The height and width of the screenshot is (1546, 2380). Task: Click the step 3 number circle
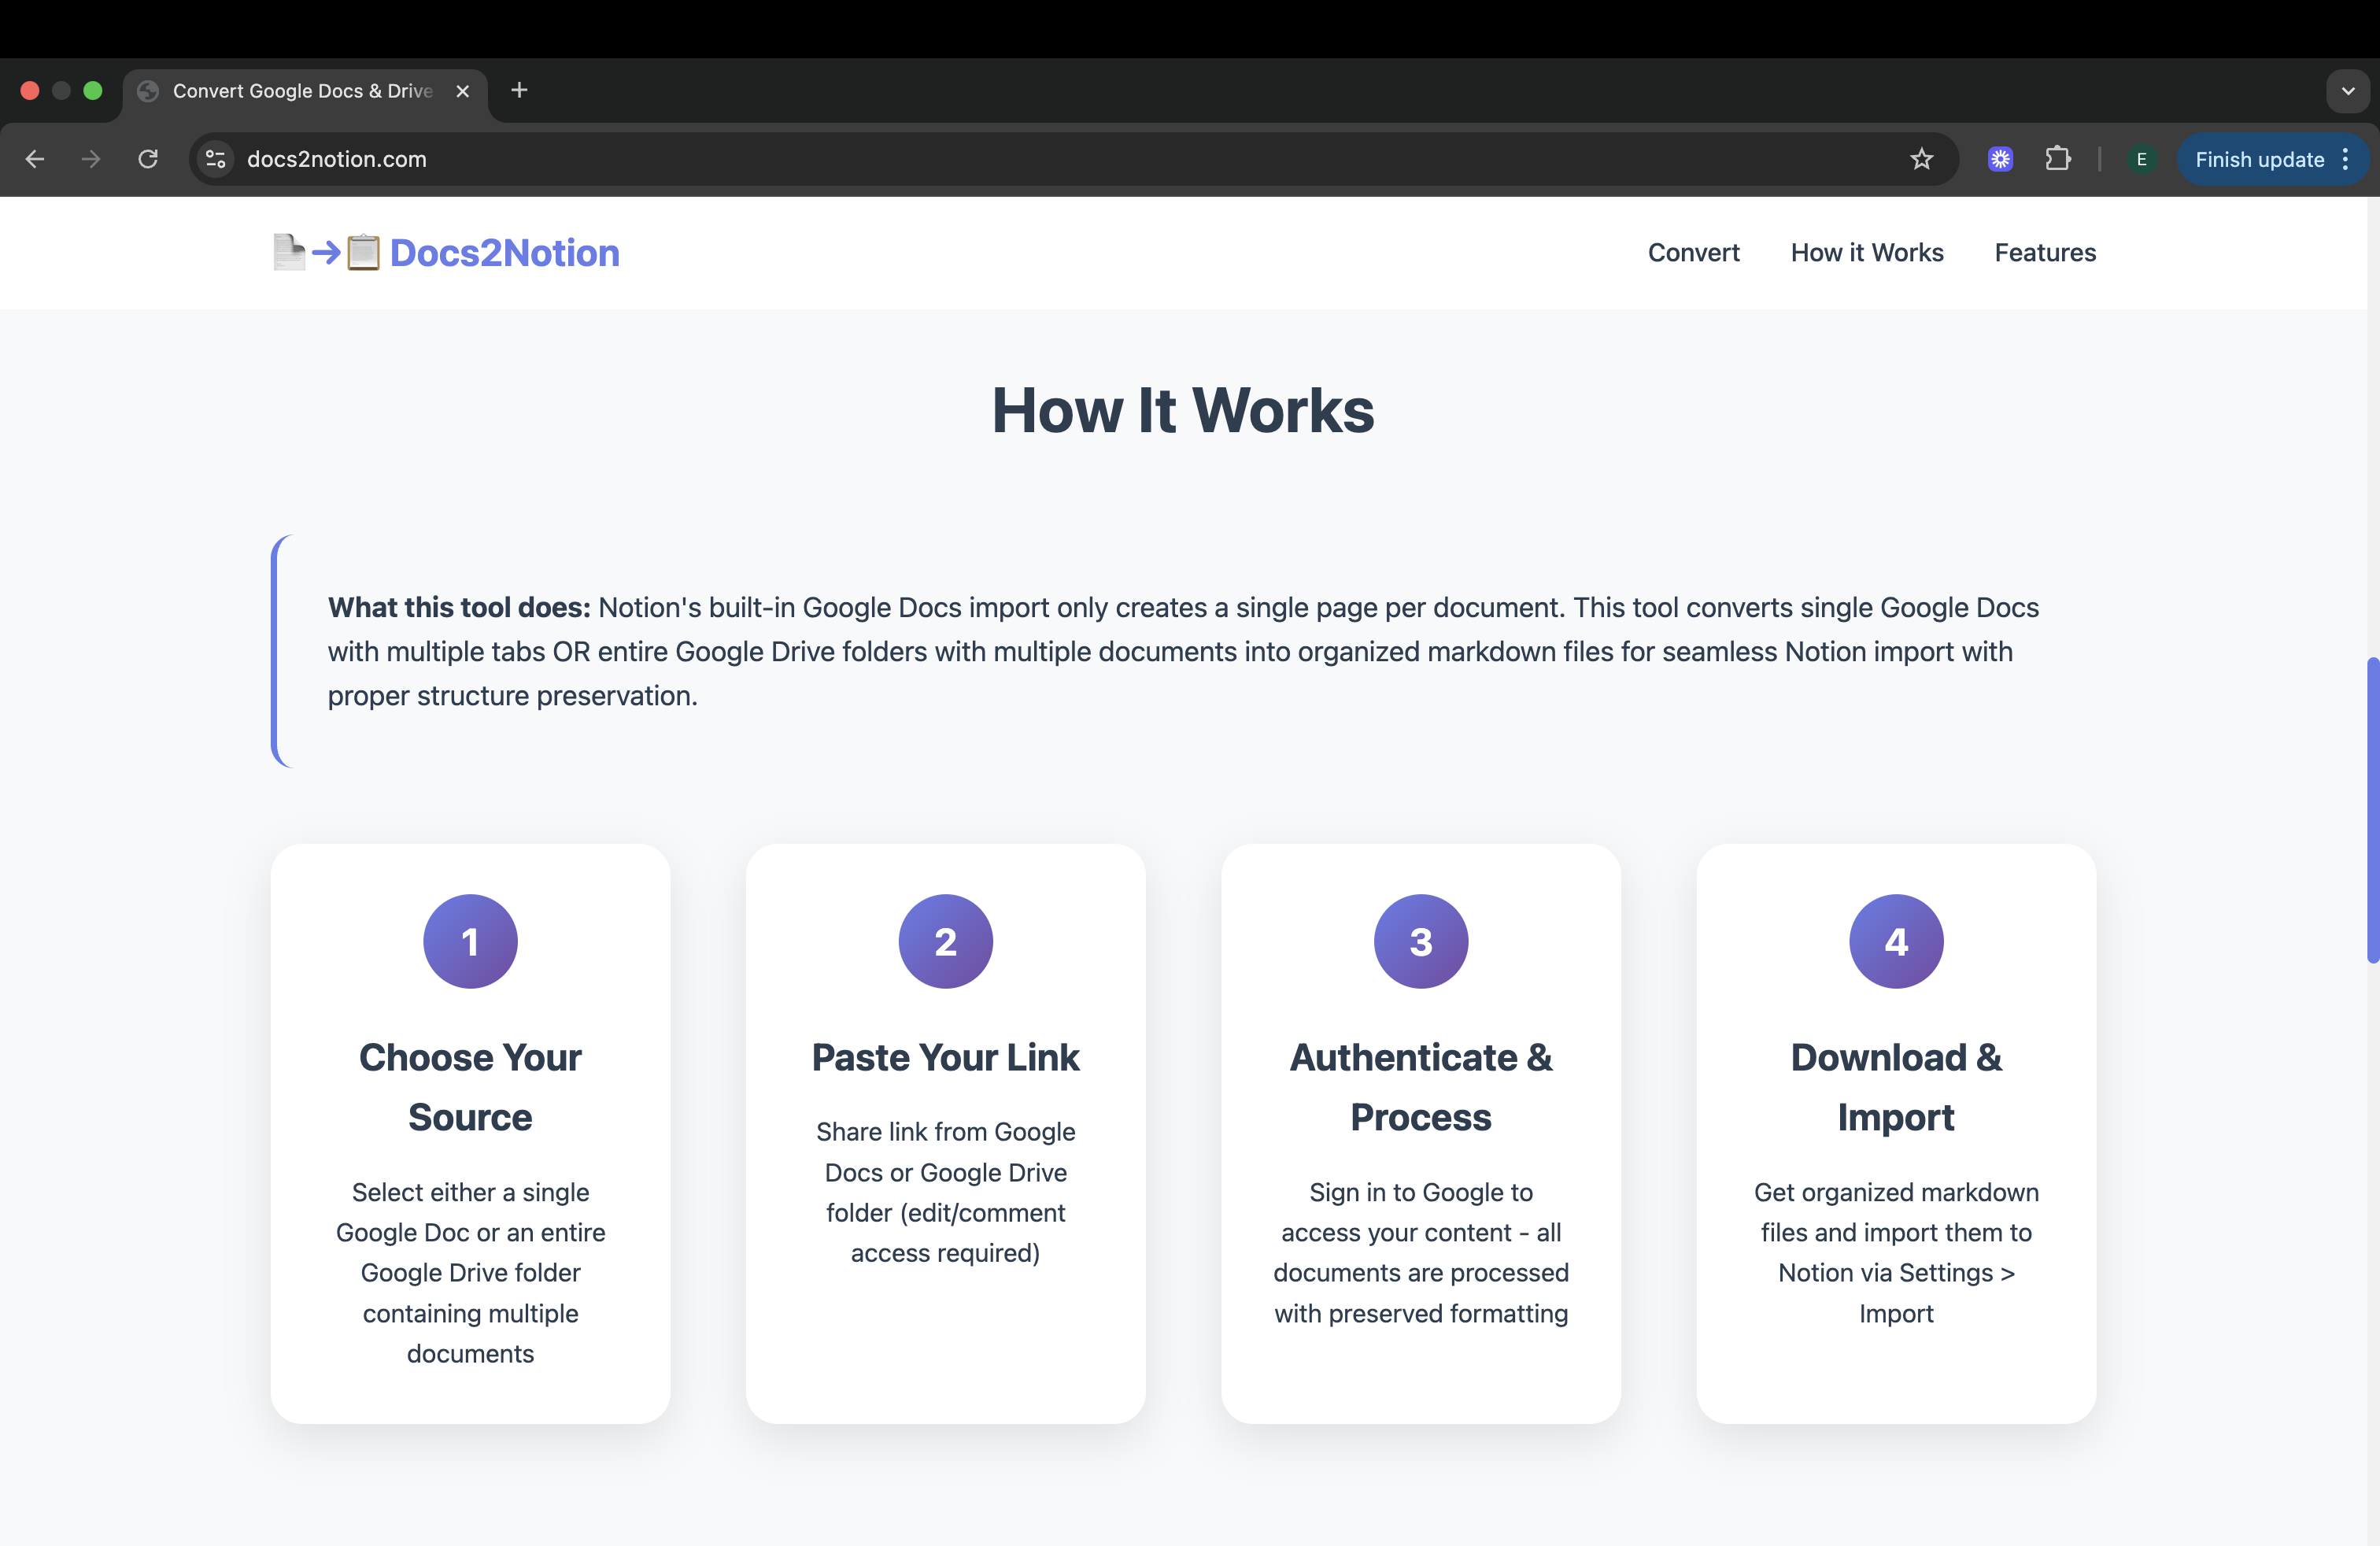point(1421,941)
